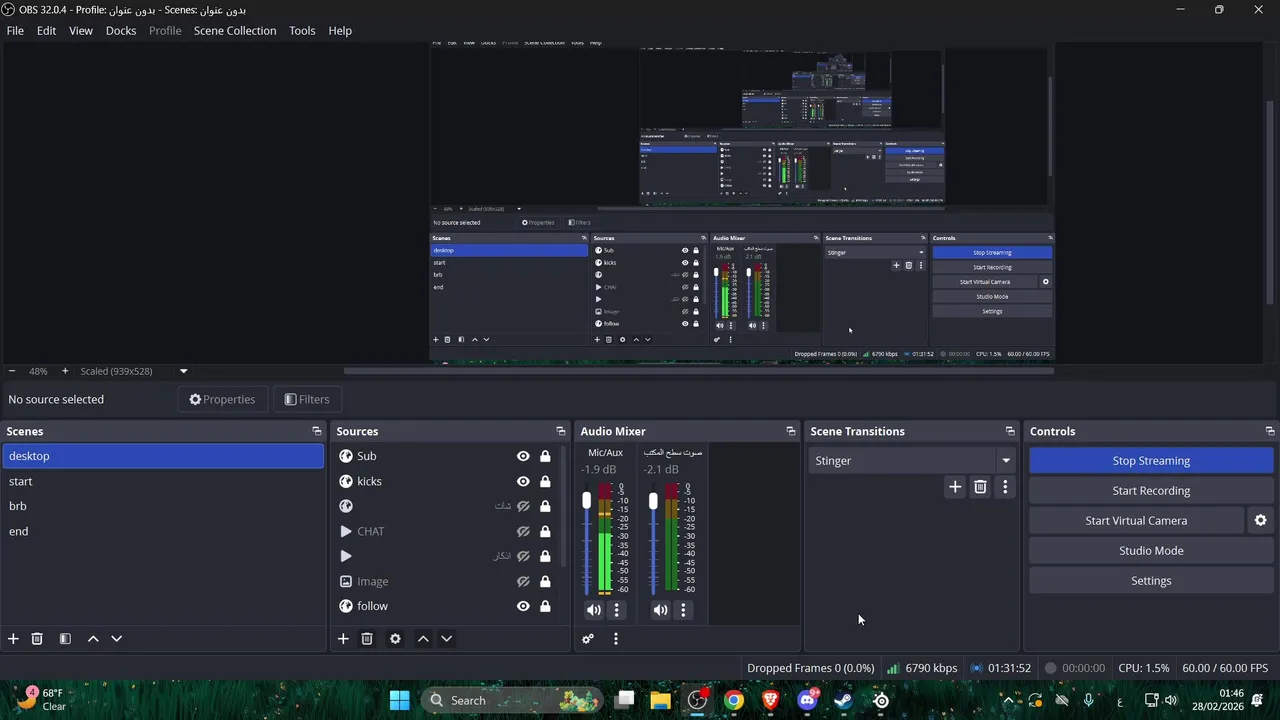The image size is (1280, 720).
Task: Click the preview horizontal scrollbar
Action: point(699,371)
